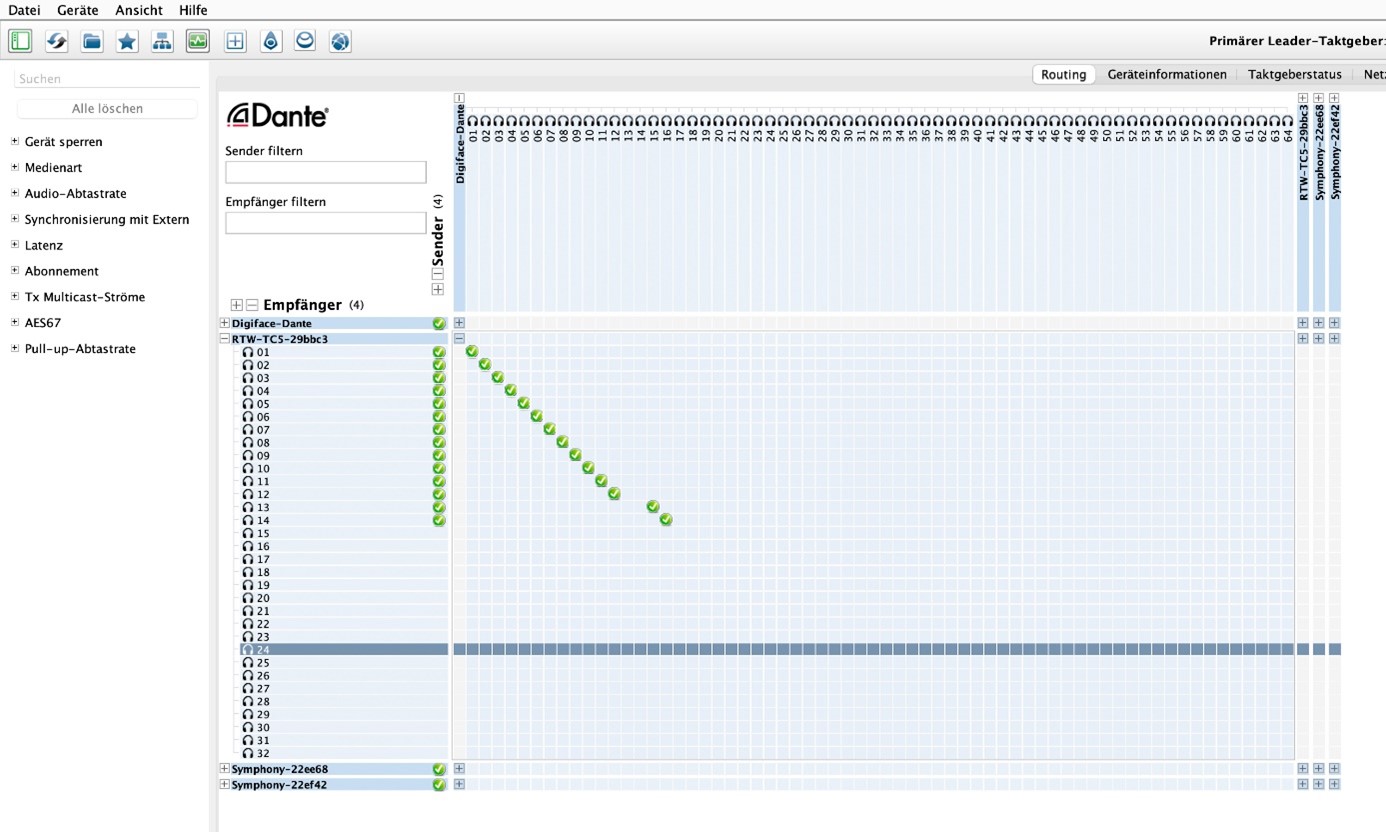
Task: Click the Sender filtern input field
Action: click(326, 172)
